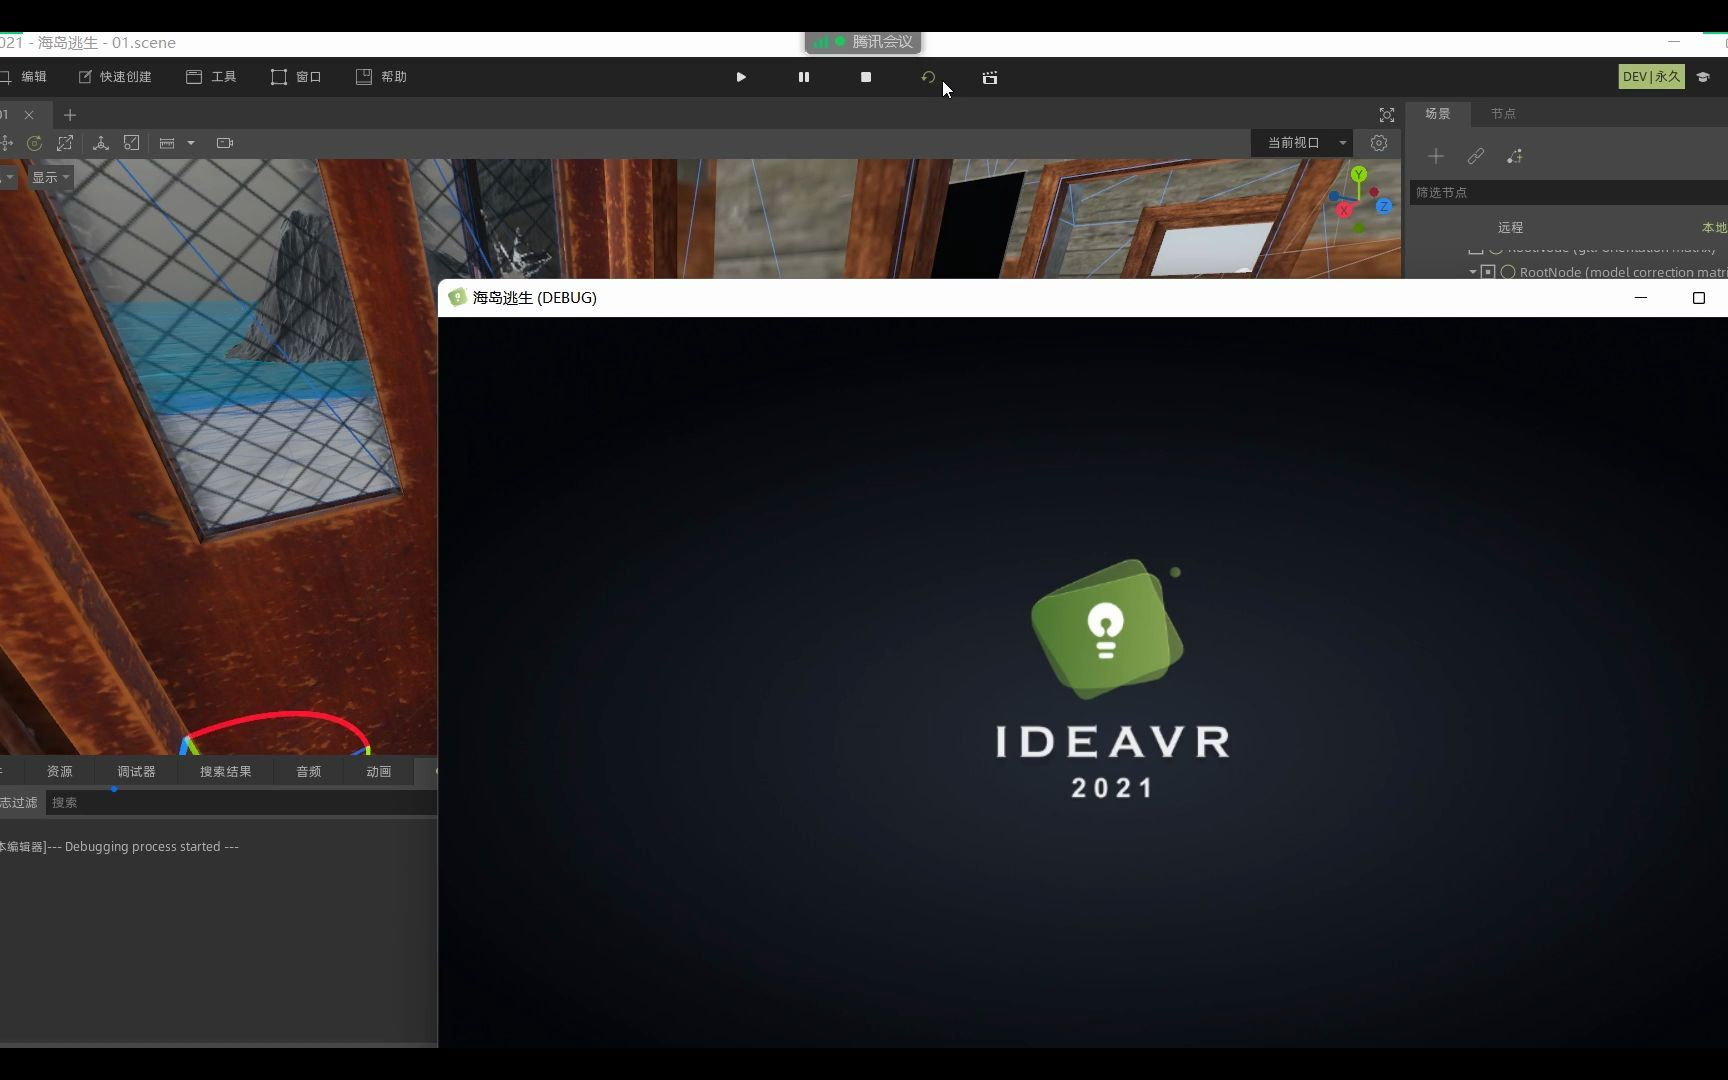The height and width of the screenshot is (1080, 1728).
Task: Focus the 筛选节点 filter field
Action: 1569,192
